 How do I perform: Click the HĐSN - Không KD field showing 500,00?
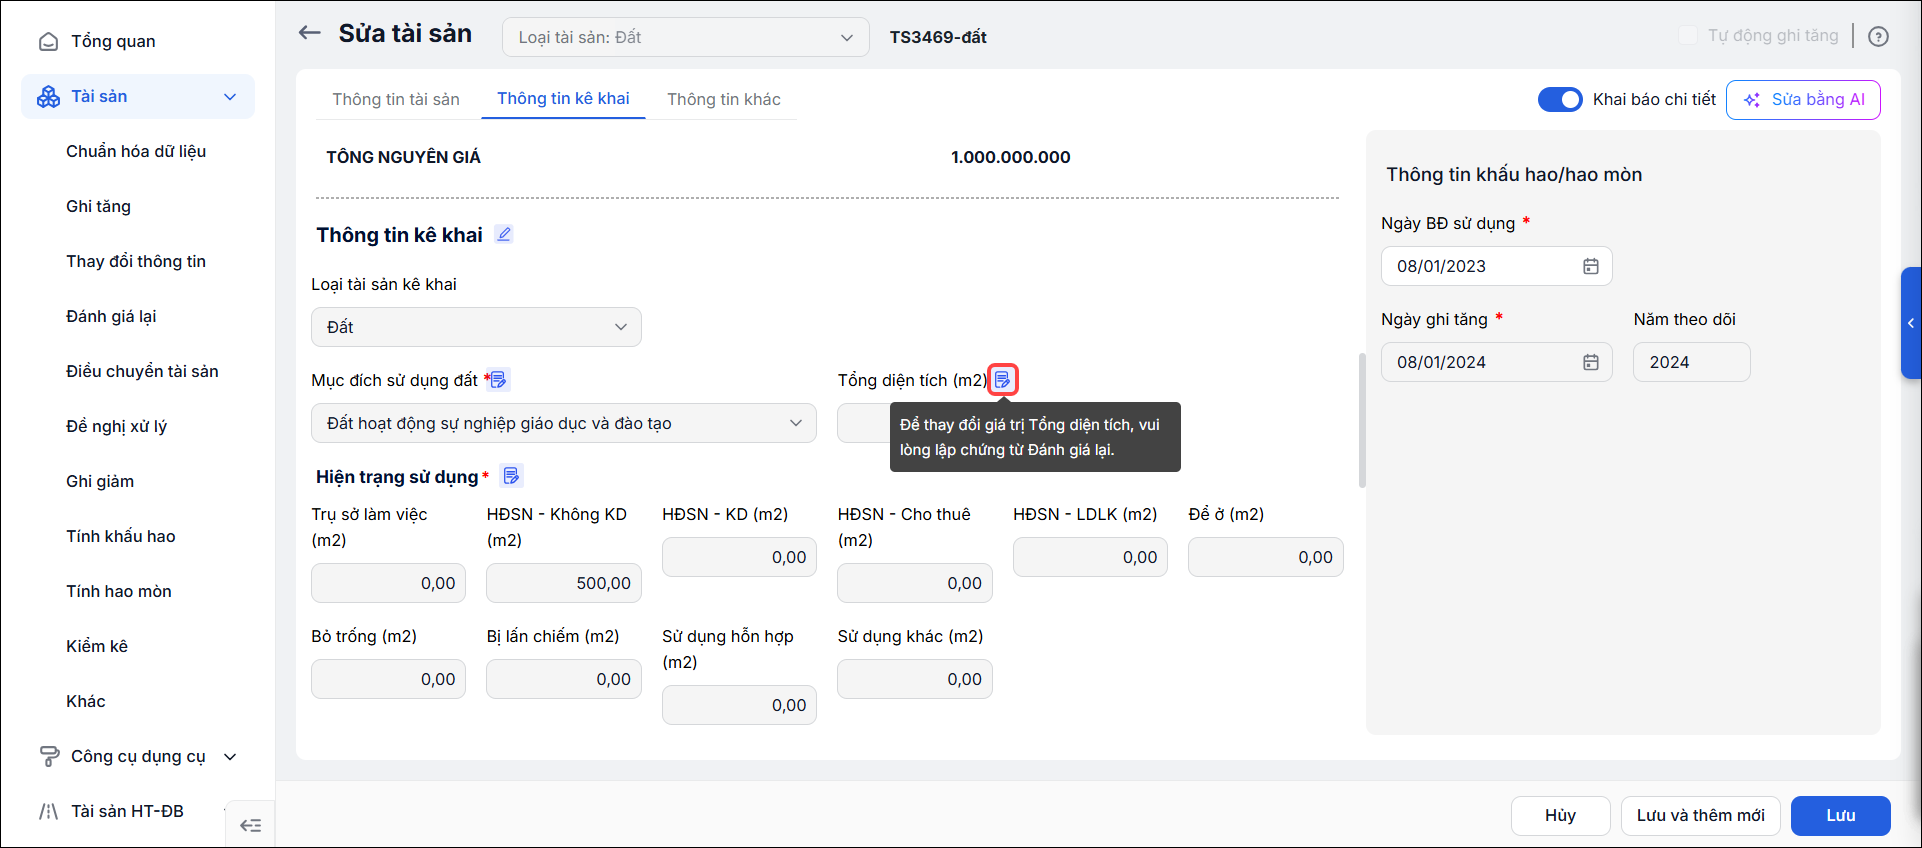pos(564,583)
